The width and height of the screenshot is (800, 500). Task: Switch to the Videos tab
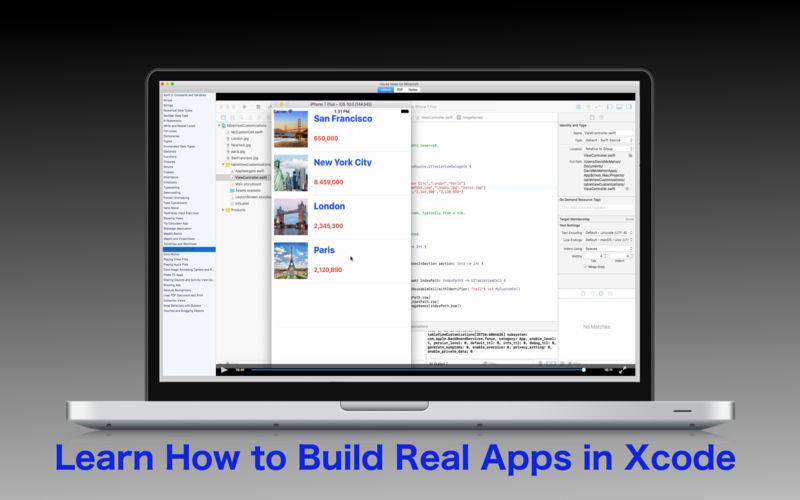click(386, 89)
